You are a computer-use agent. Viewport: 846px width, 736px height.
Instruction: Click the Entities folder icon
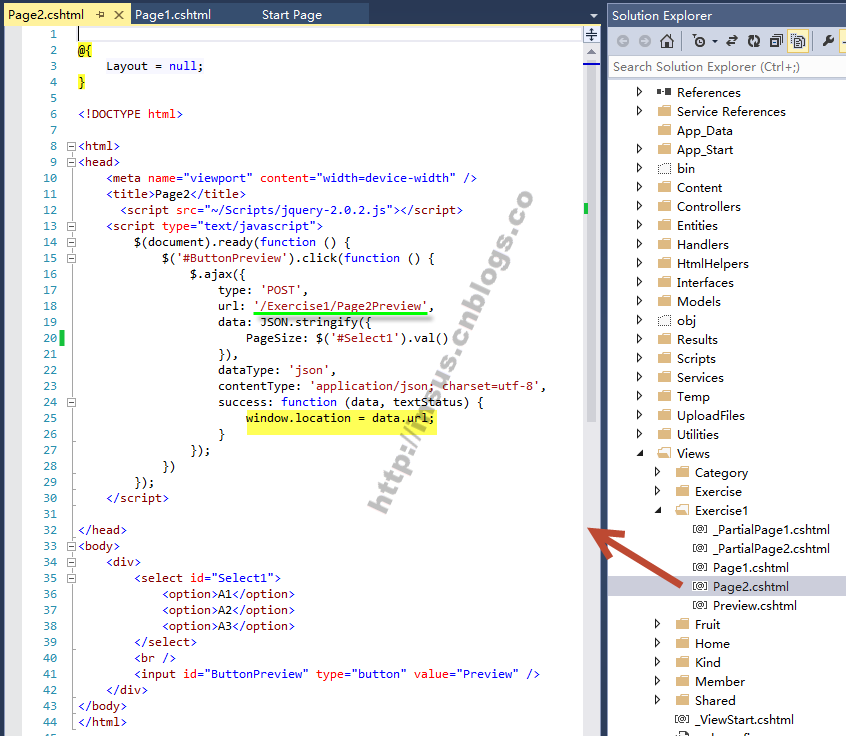664,225
